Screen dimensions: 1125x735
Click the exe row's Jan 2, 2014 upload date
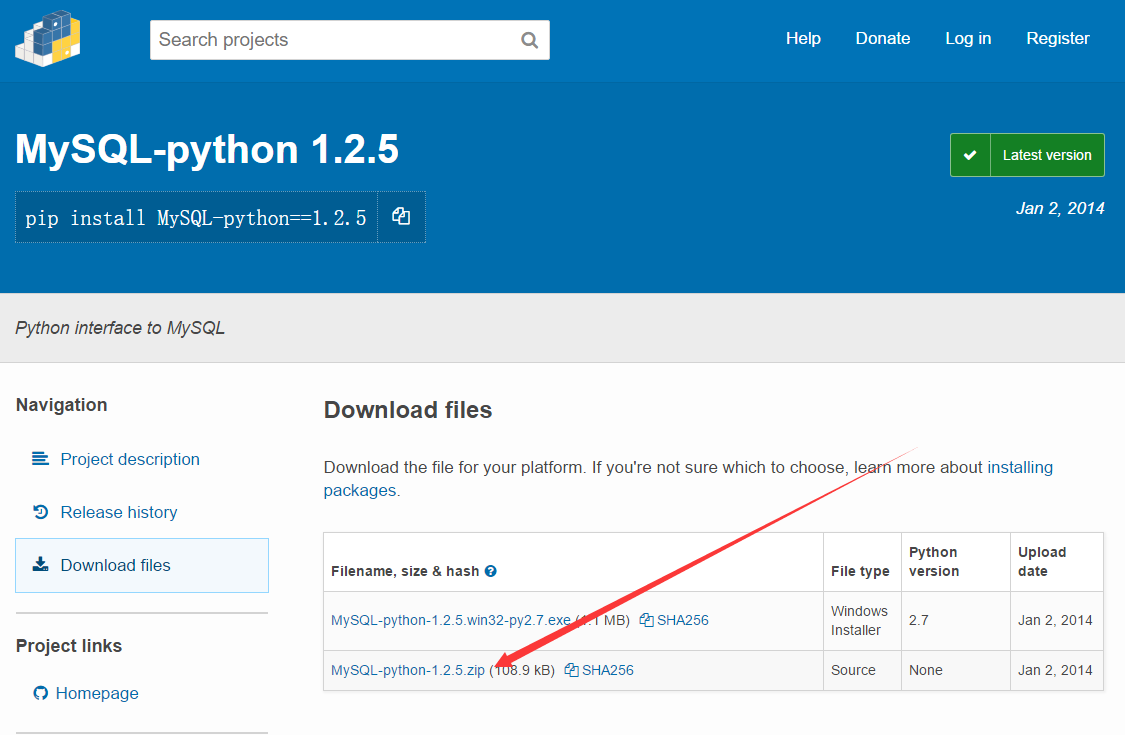point(1055,620)
